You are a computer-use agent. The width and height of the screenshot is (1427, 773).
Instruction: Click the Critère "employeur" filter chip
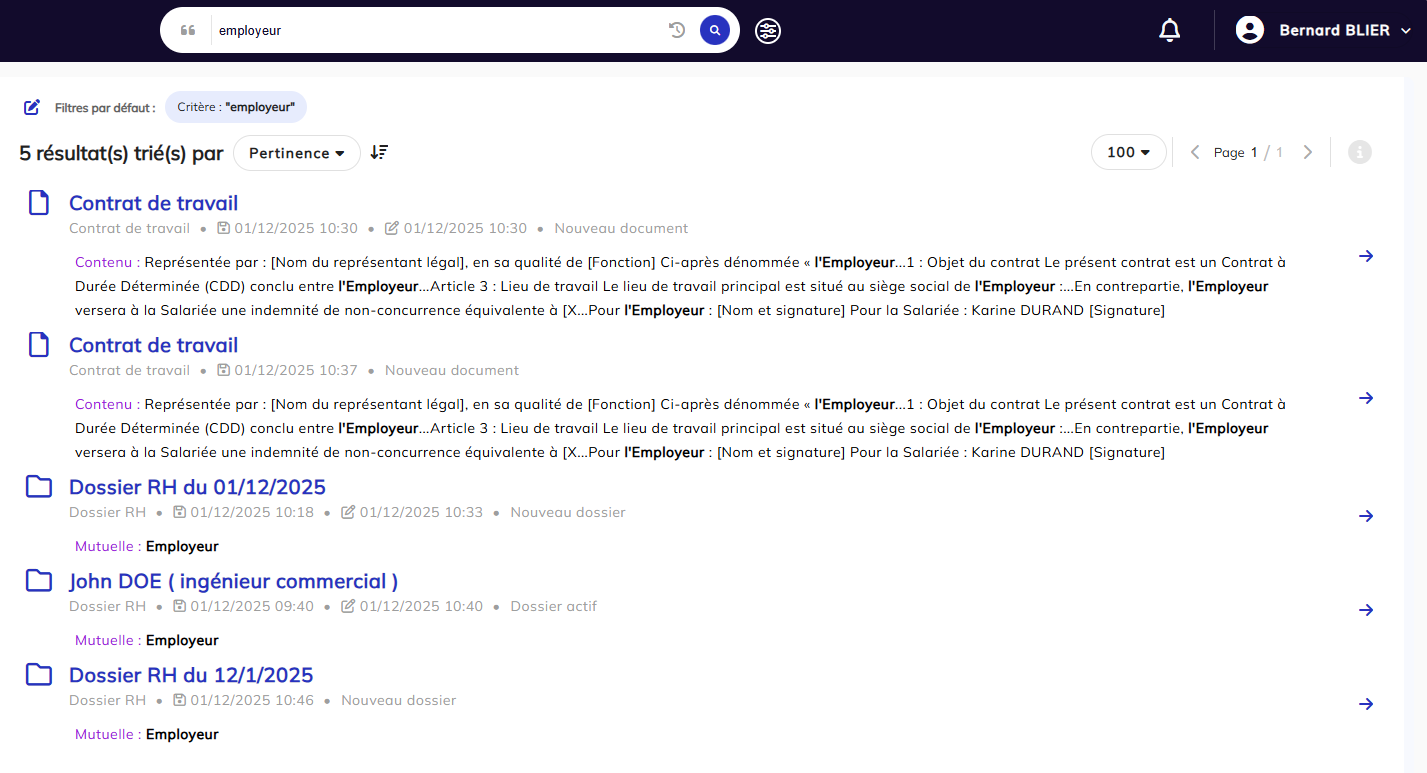[236, 107]
